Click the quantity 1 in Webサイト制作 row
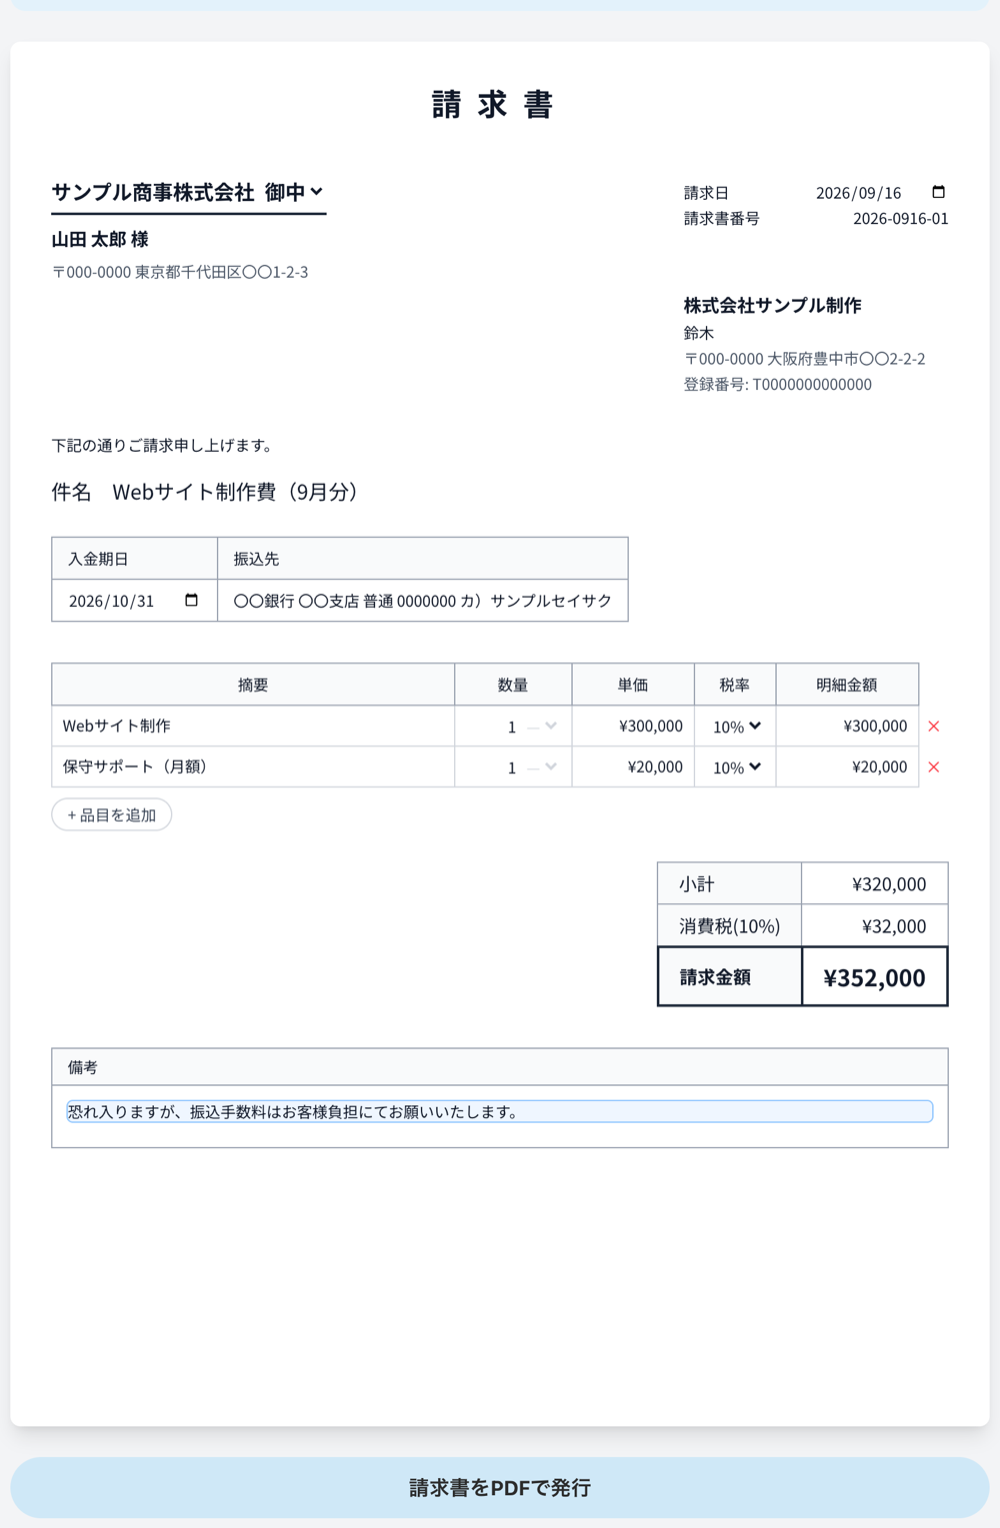The image size is (1000, 1528). 511,727
